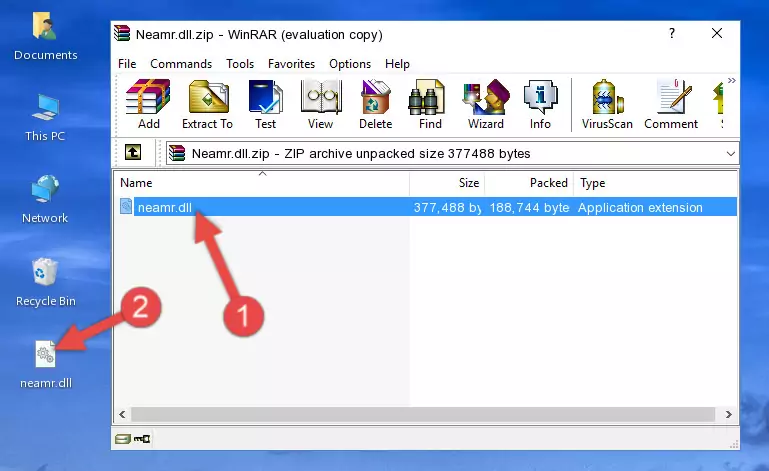Click the horizontal scrollbar left arrow
Viewport: 769px width, 471px height.
[x=123, y=415]
